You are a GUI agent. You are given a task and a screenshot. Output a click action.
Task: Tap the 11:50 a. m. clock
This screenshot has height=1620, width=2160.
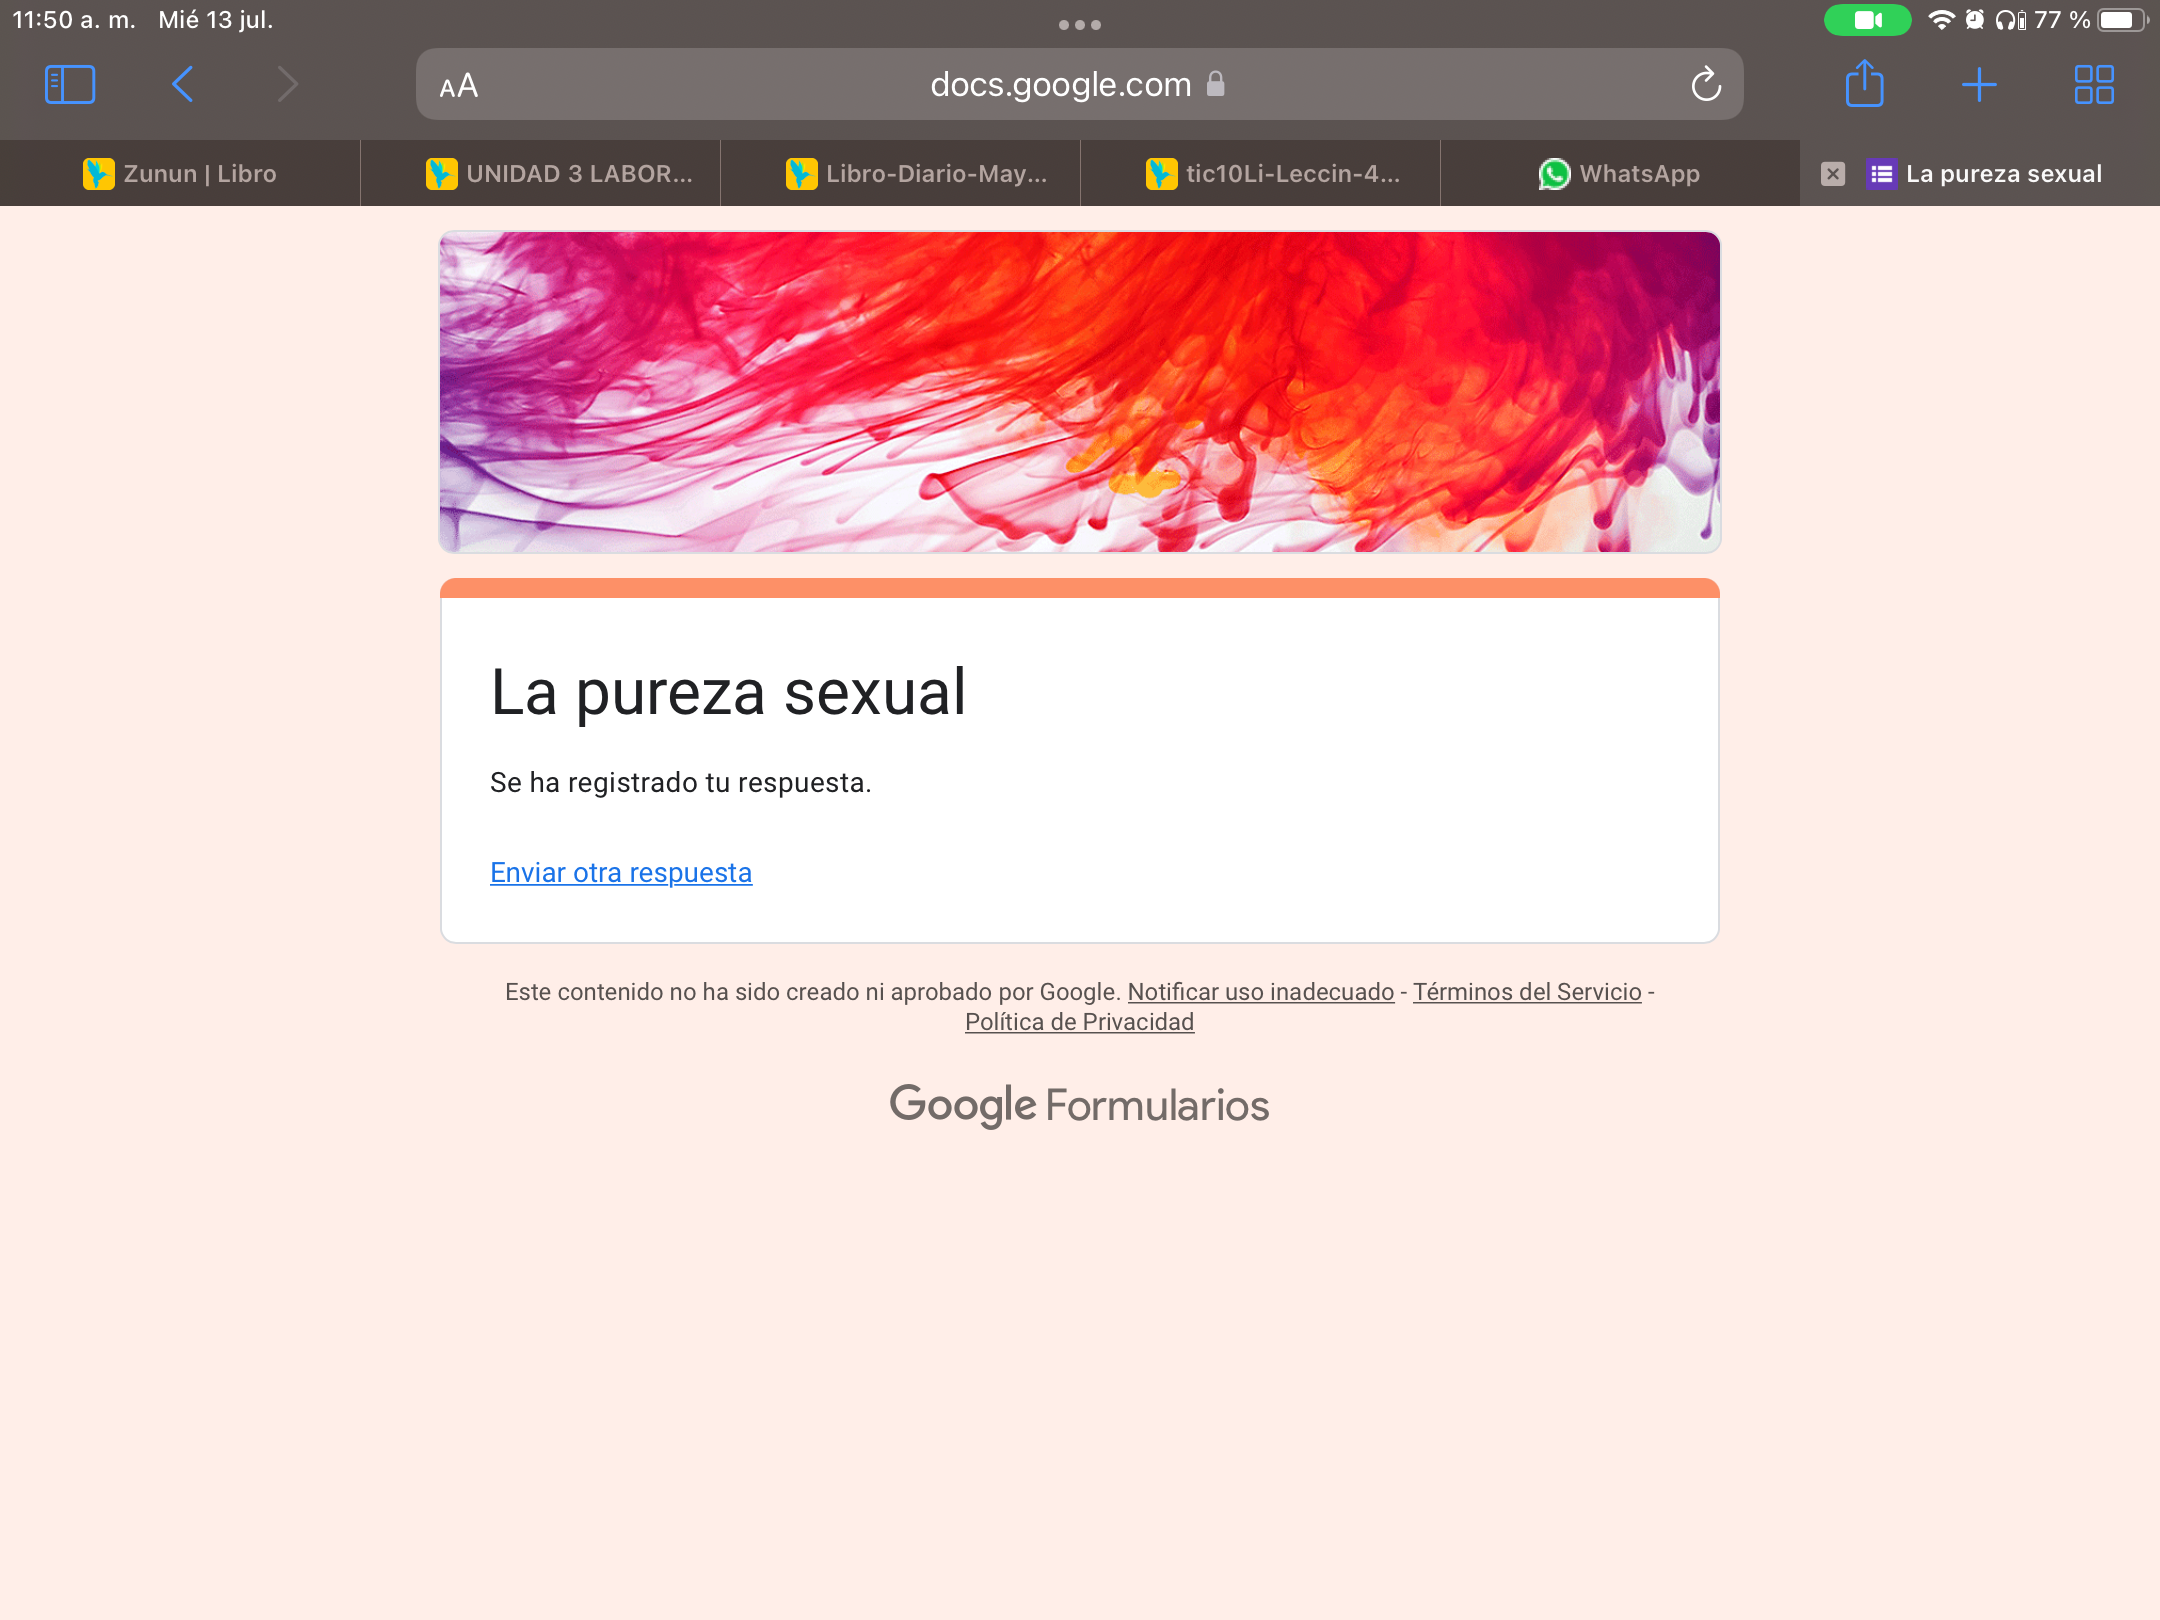click(x=74, y=20)
